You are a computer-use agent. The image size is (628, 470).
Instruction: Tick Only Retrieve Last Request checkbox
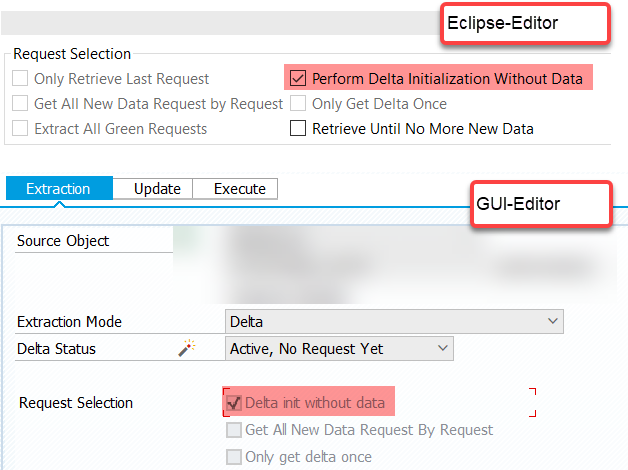[x=20, y=78]
